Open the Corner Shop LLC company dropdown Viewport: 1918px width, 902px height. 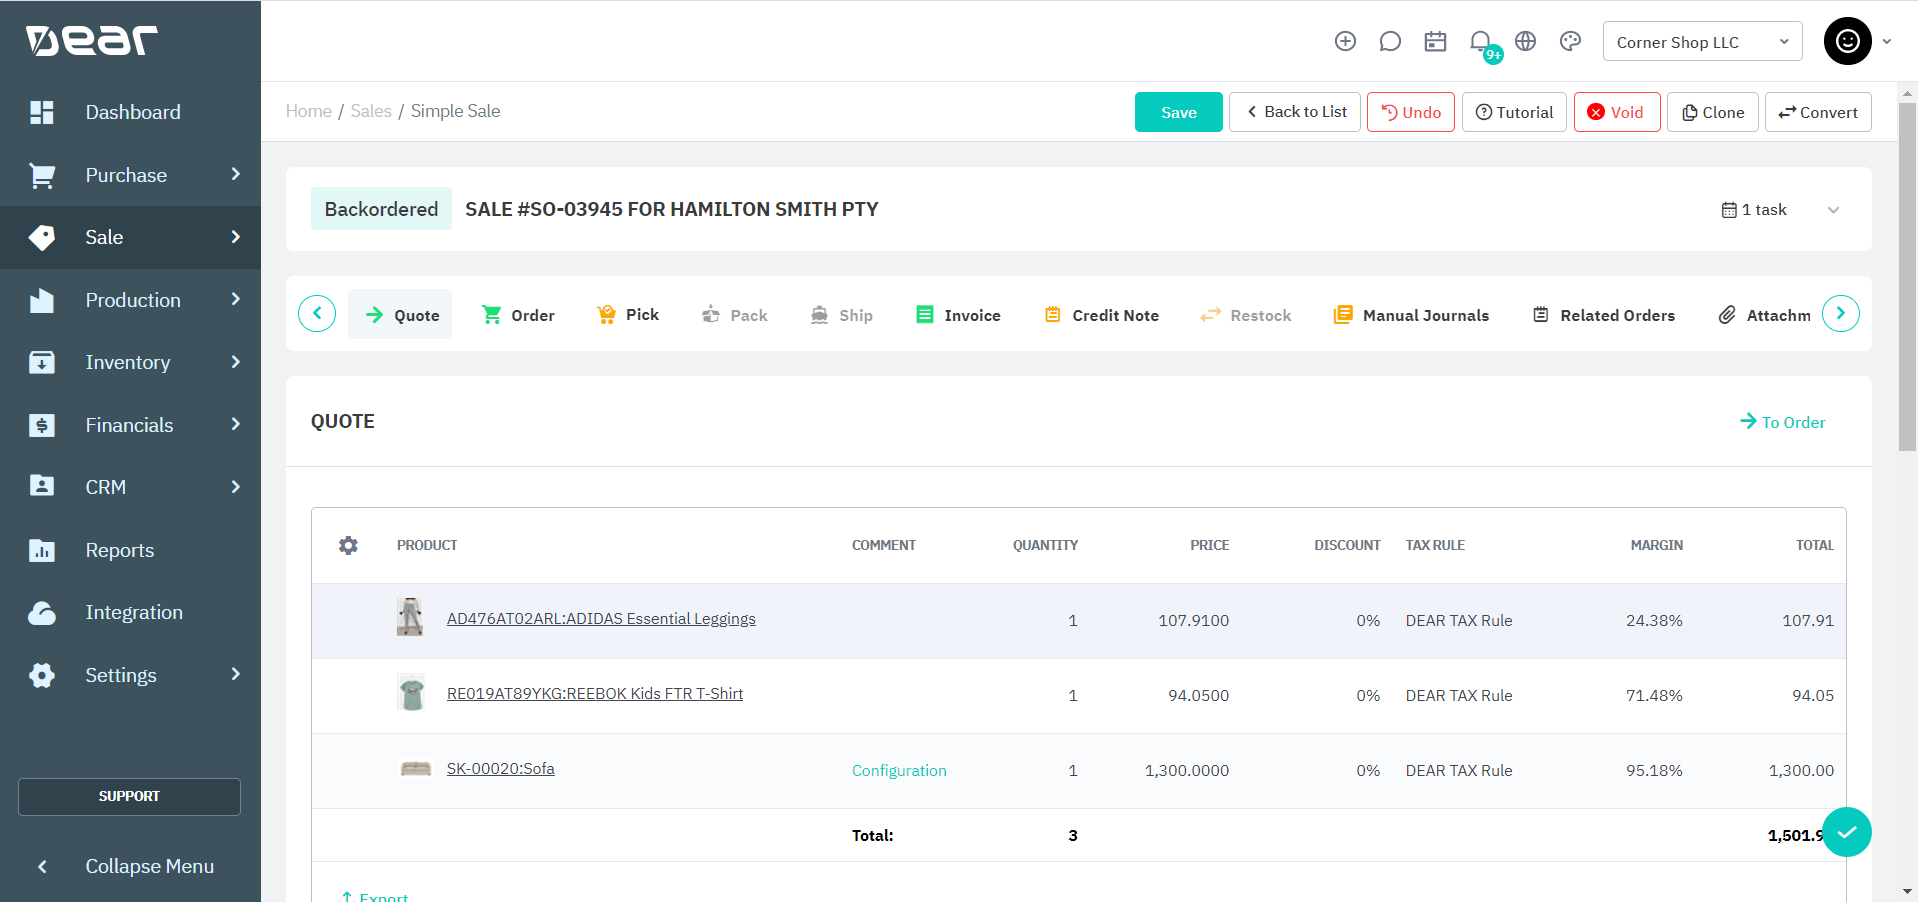coord(1702,41)
